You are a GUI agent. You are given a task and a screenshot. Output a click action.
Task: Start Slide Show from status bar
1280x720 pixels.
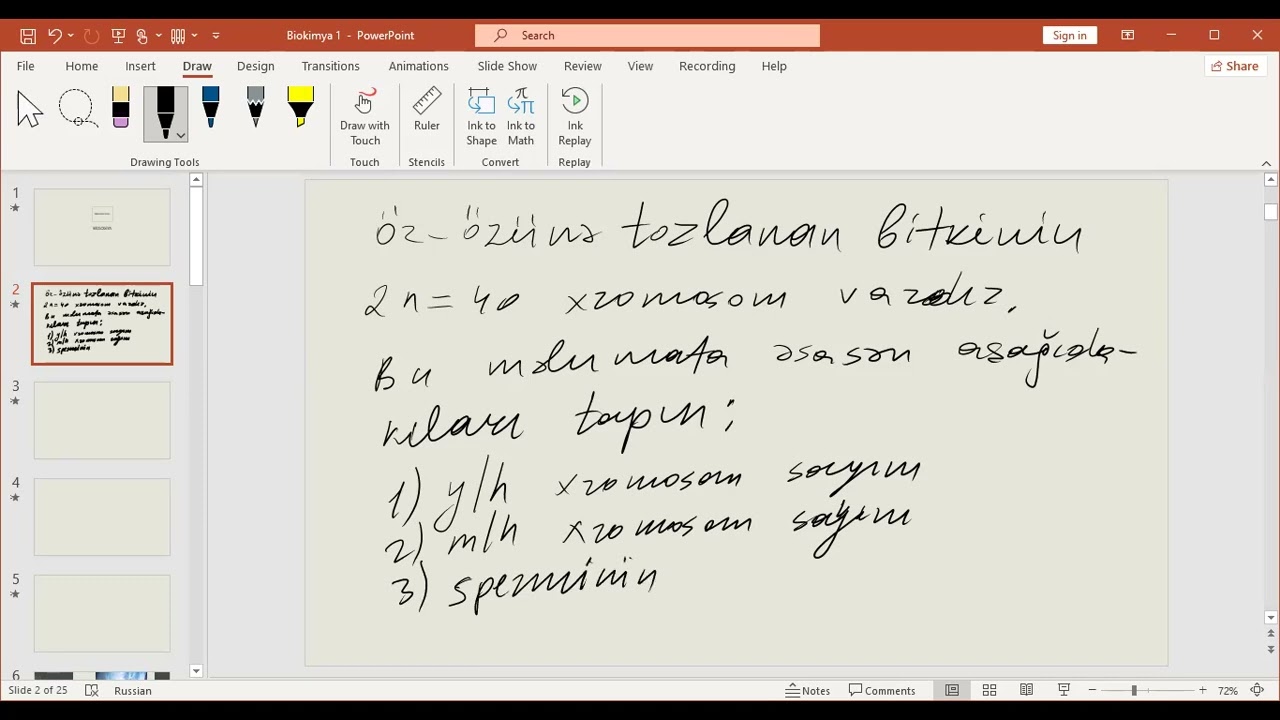point(1063,690)
